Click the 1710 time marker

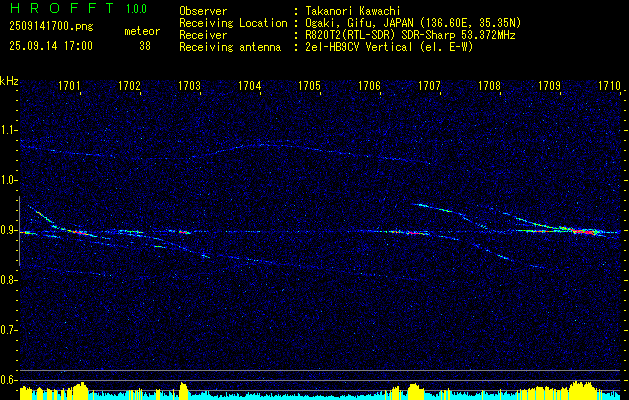tap(609, 85)
